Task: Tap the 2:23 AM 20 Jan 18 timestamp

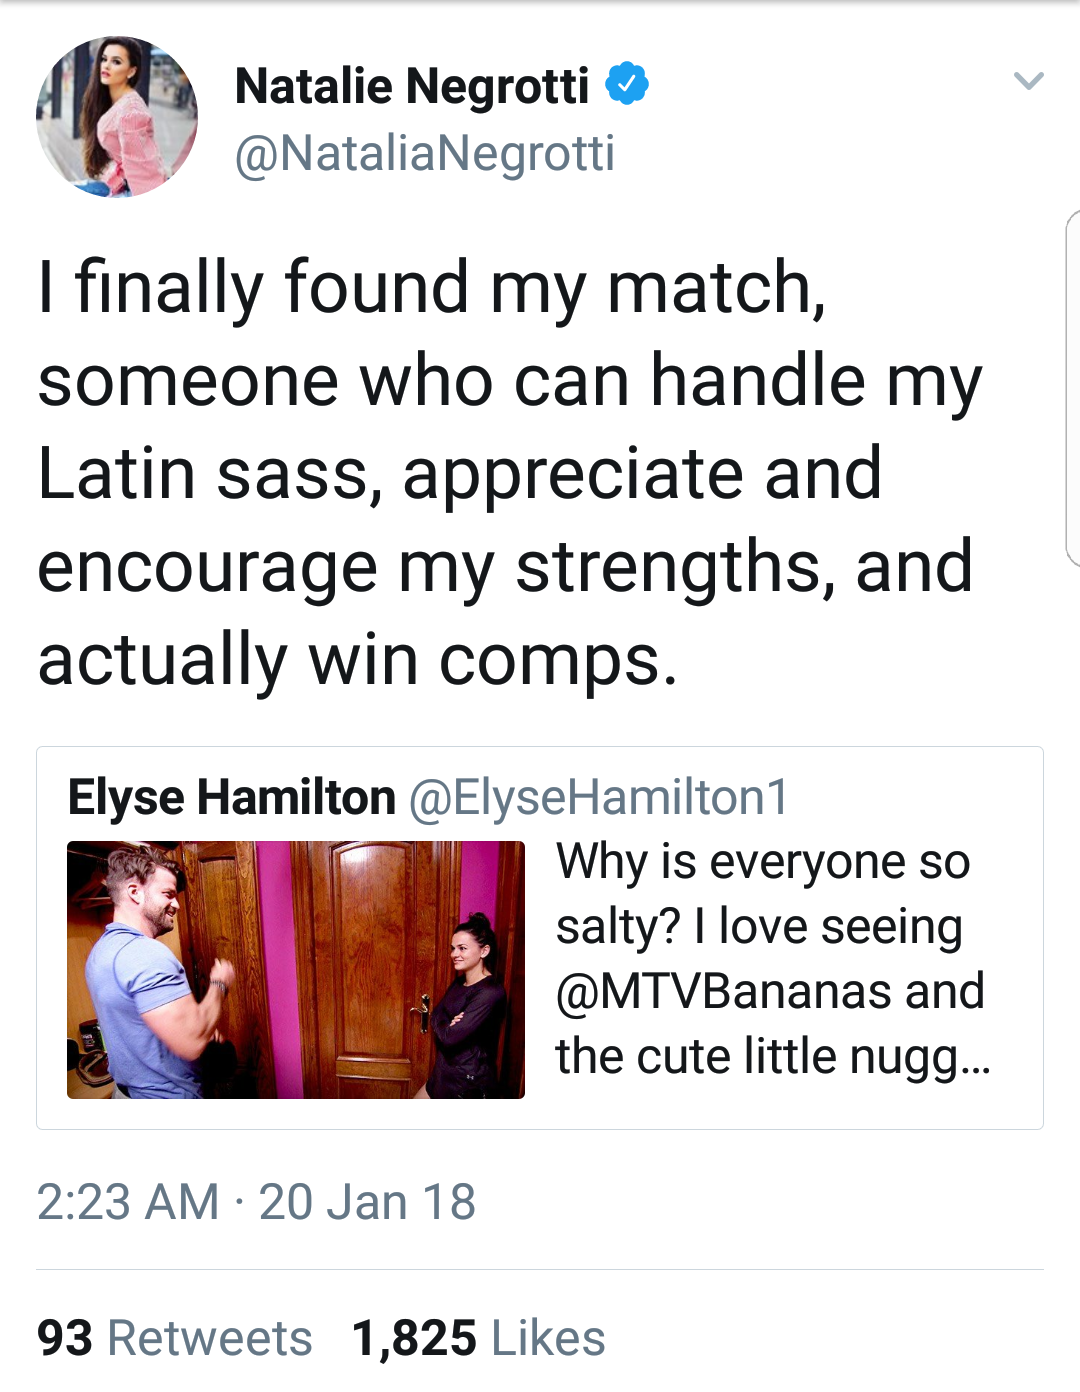Action: [256, 1202]
